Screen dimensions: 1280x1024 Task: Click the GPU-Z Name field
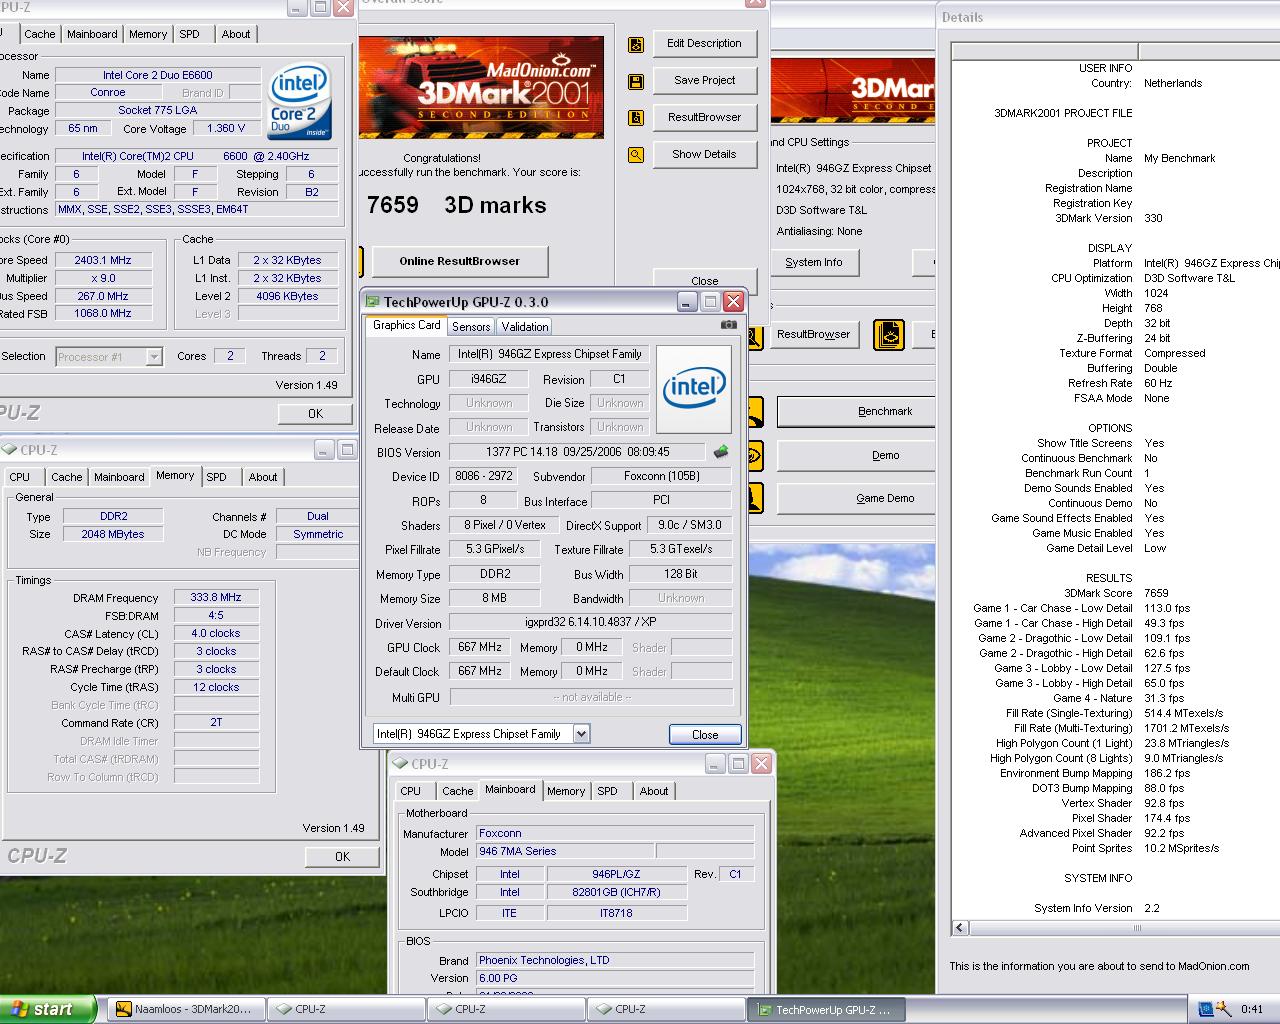tap(549, 354)
